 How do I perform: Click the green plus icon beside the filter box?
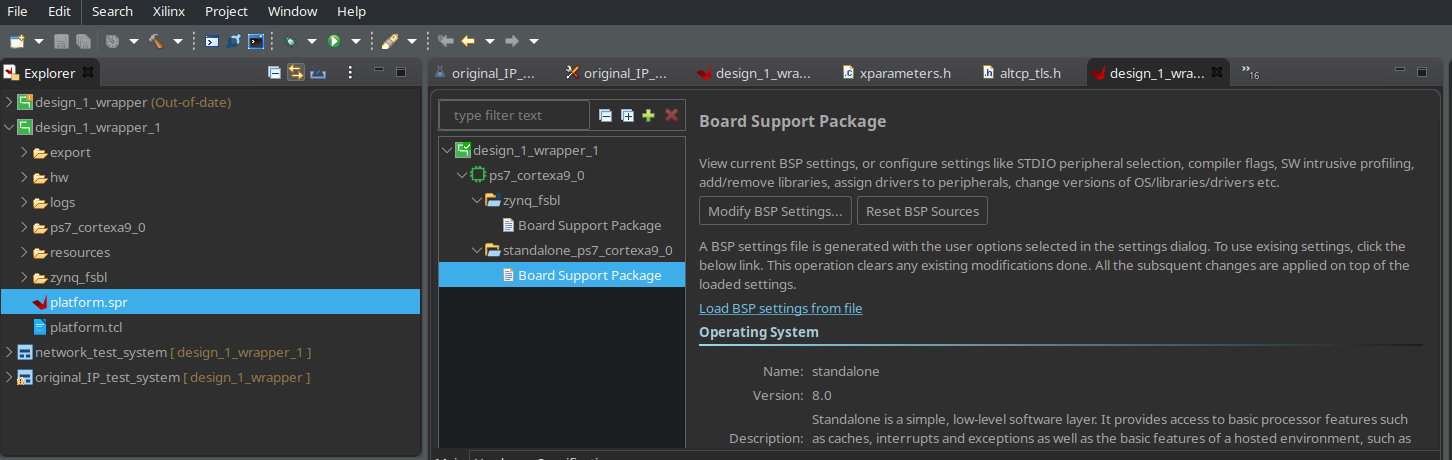point(648,115)
